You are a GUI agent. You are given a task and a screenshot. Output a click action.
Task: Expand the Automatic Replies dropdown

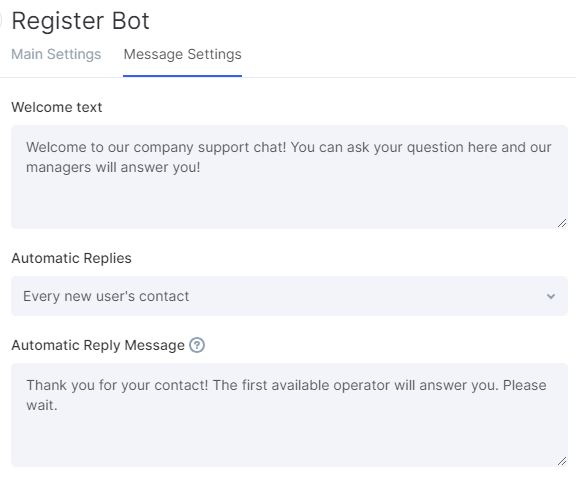coord(289,296)
